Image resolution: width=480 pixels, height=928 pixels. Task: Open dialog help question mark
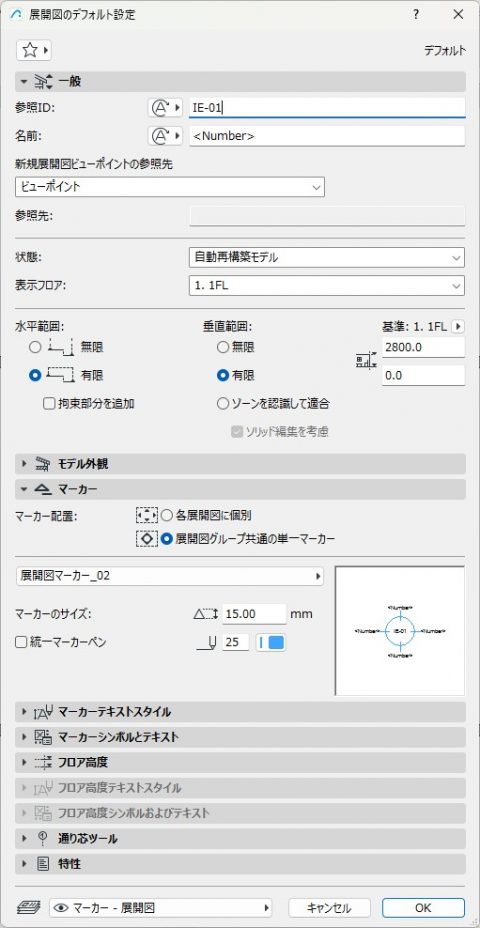coord(417,15)
